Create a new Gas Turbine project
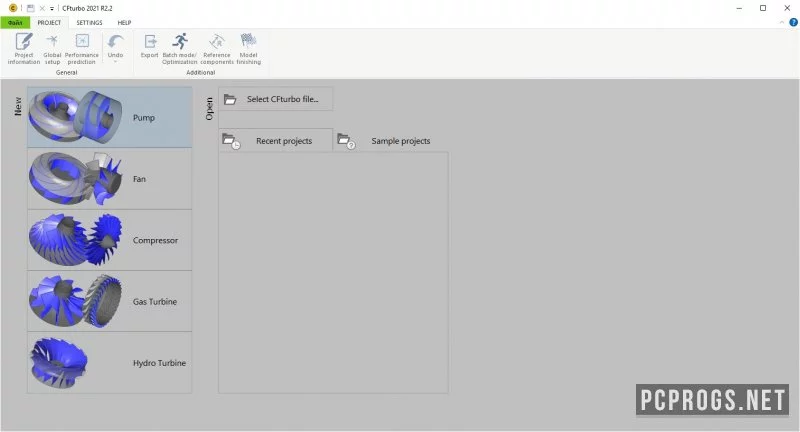The width and height of the screenshot is (800, 432). (110, 301)
